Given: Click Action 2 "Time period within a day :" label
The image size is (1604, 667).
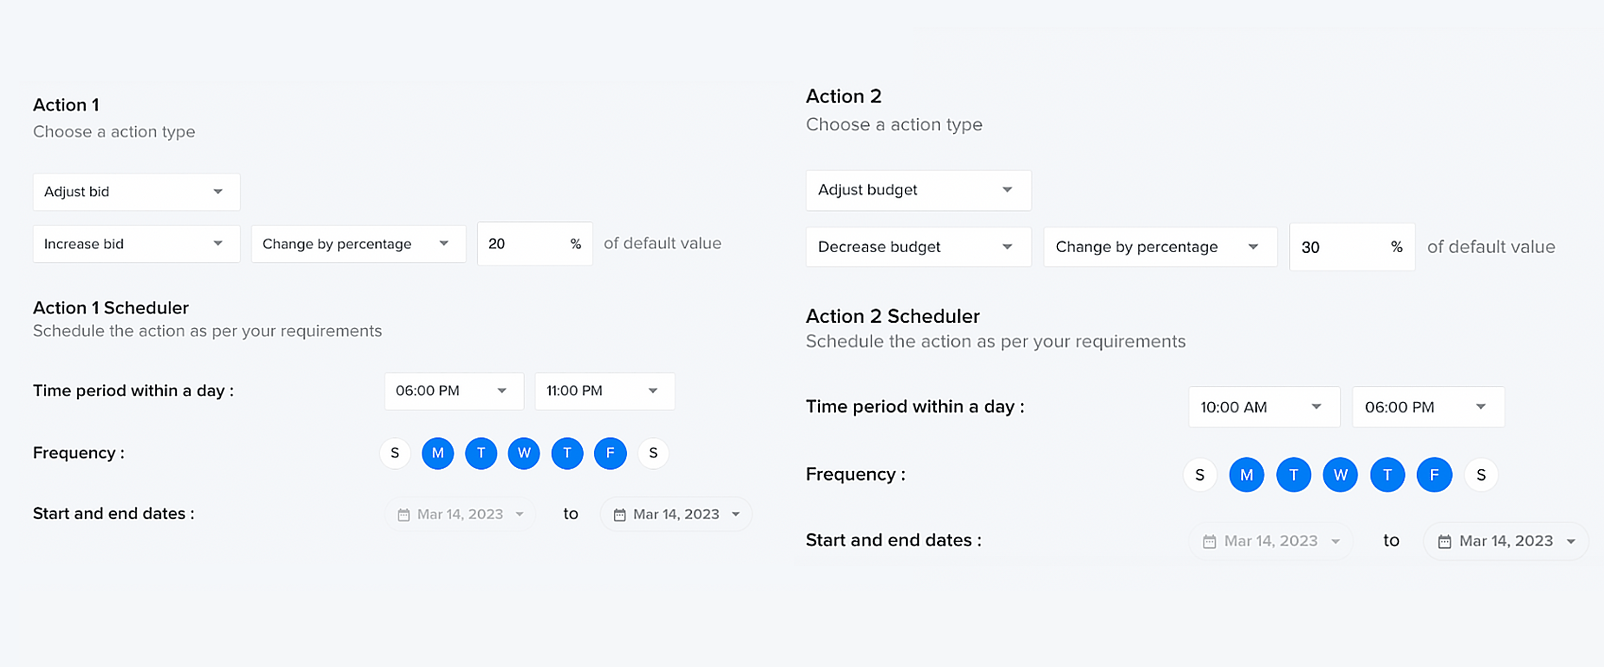Looking at the screenshot, I should click(915, 407).
